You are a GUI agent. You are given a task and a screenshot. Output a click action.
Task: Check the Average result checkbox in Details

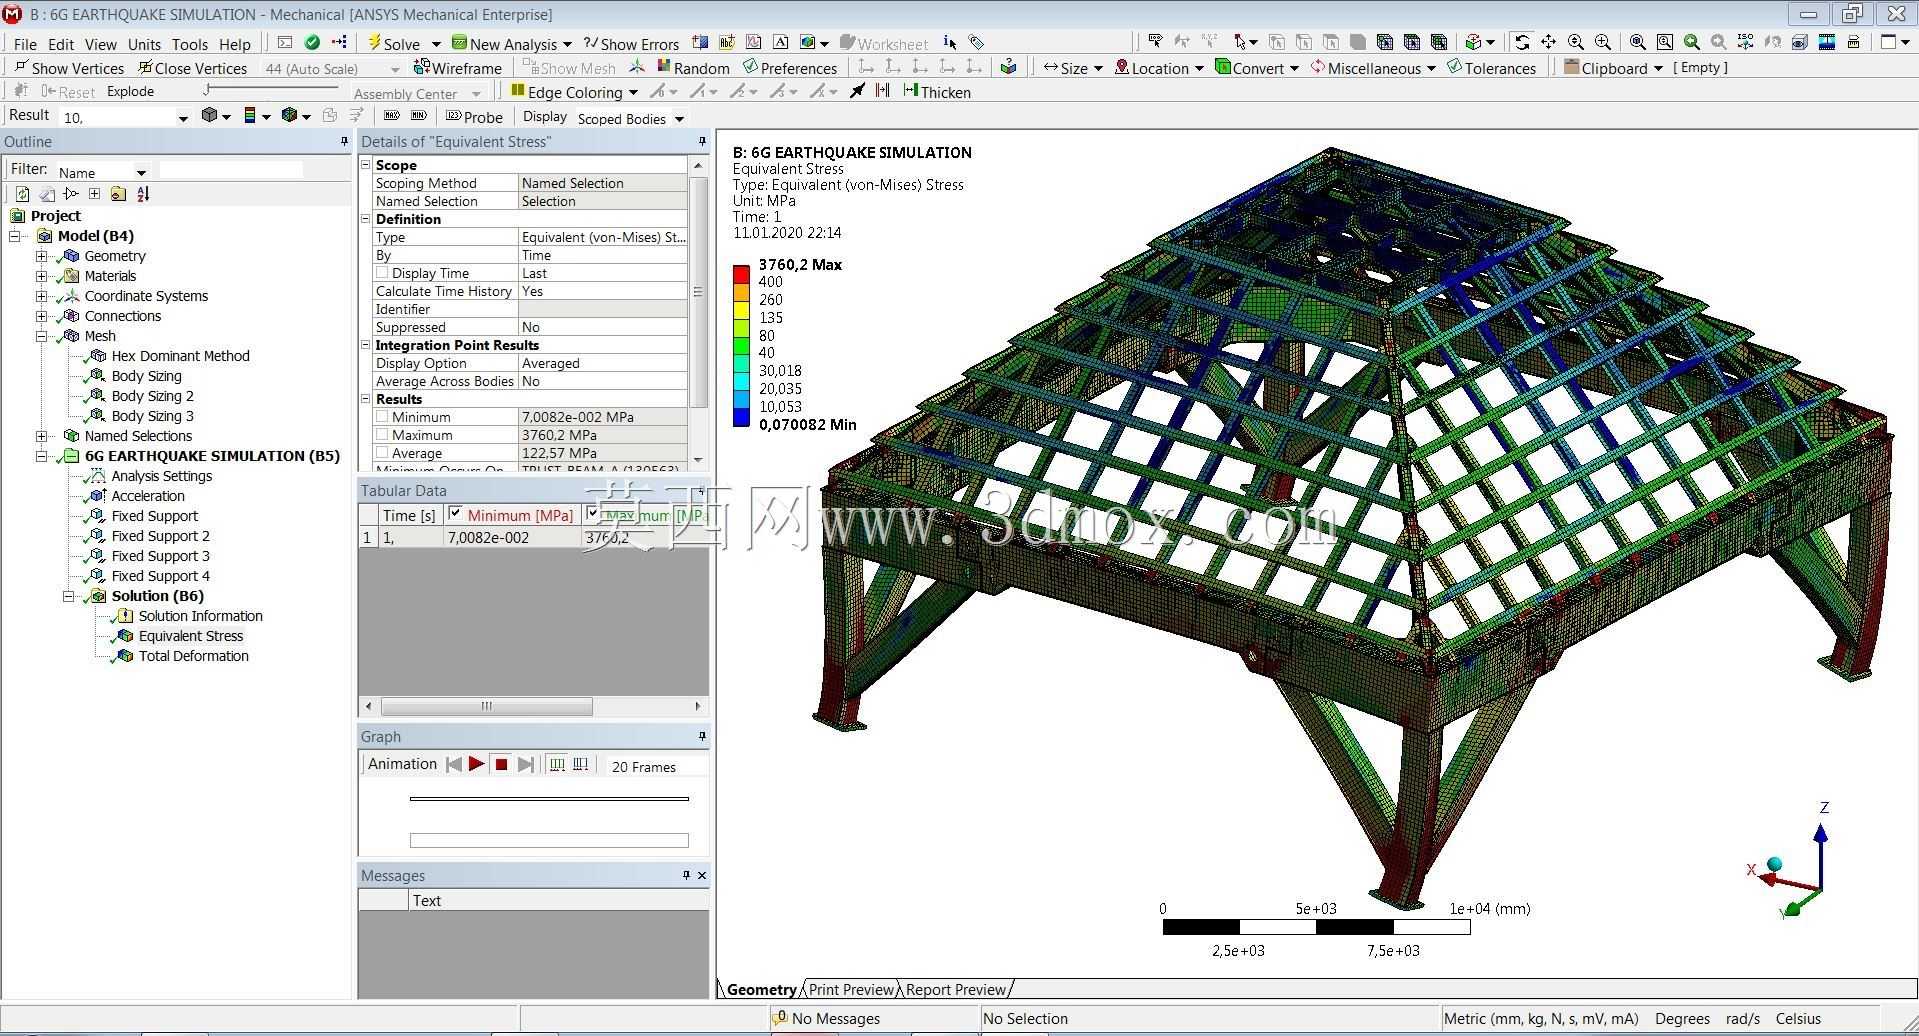[382, 453]
